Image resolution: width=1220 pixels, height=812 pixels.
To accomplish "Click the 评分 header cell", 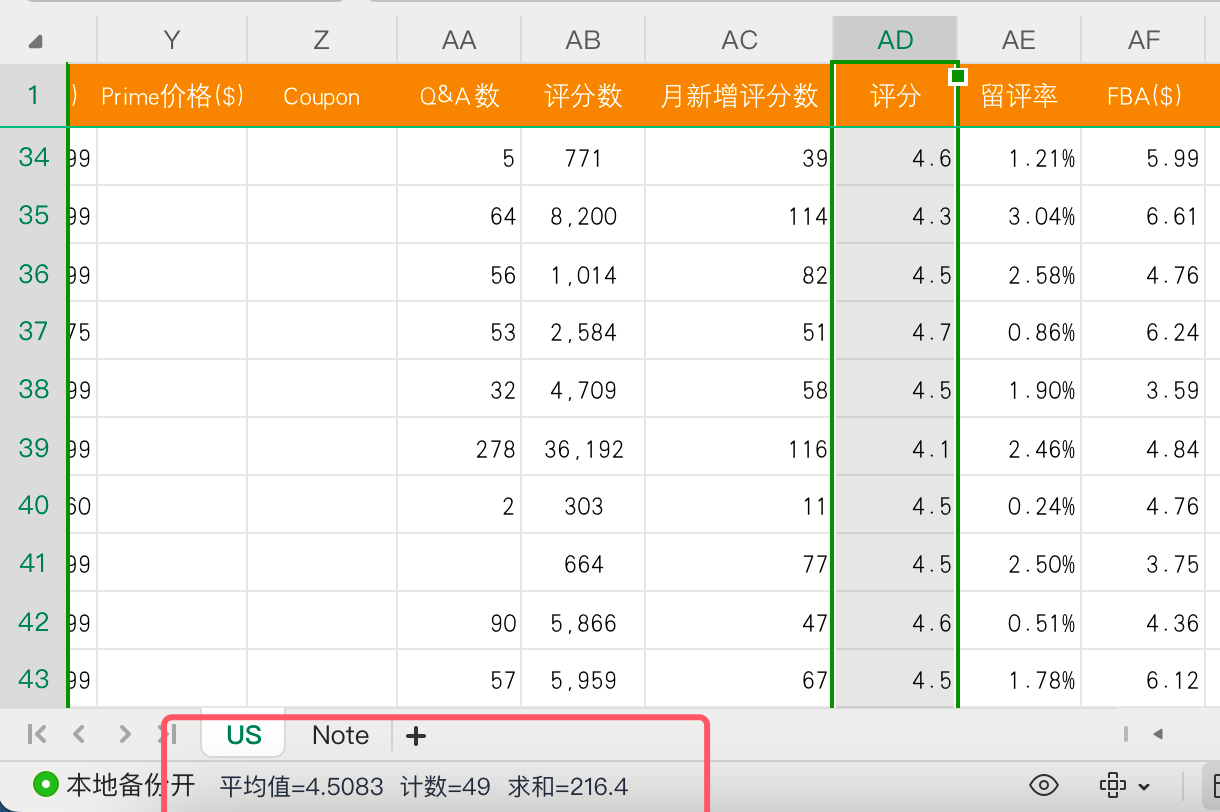I will click(x=895, y=96).
